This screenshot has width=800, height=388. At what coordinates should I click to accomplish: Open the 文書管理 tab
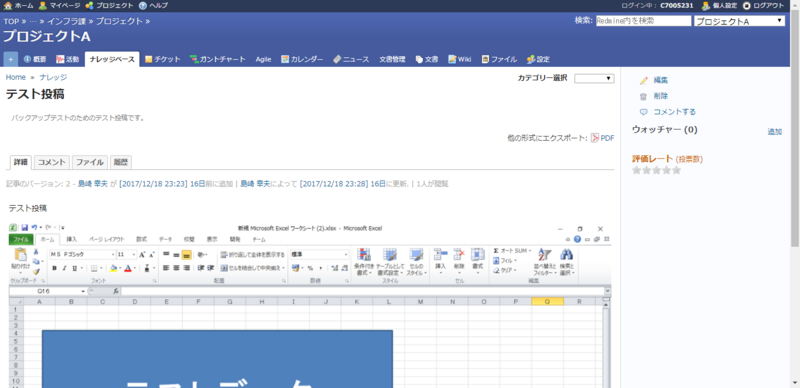click(x=392, y=59)
